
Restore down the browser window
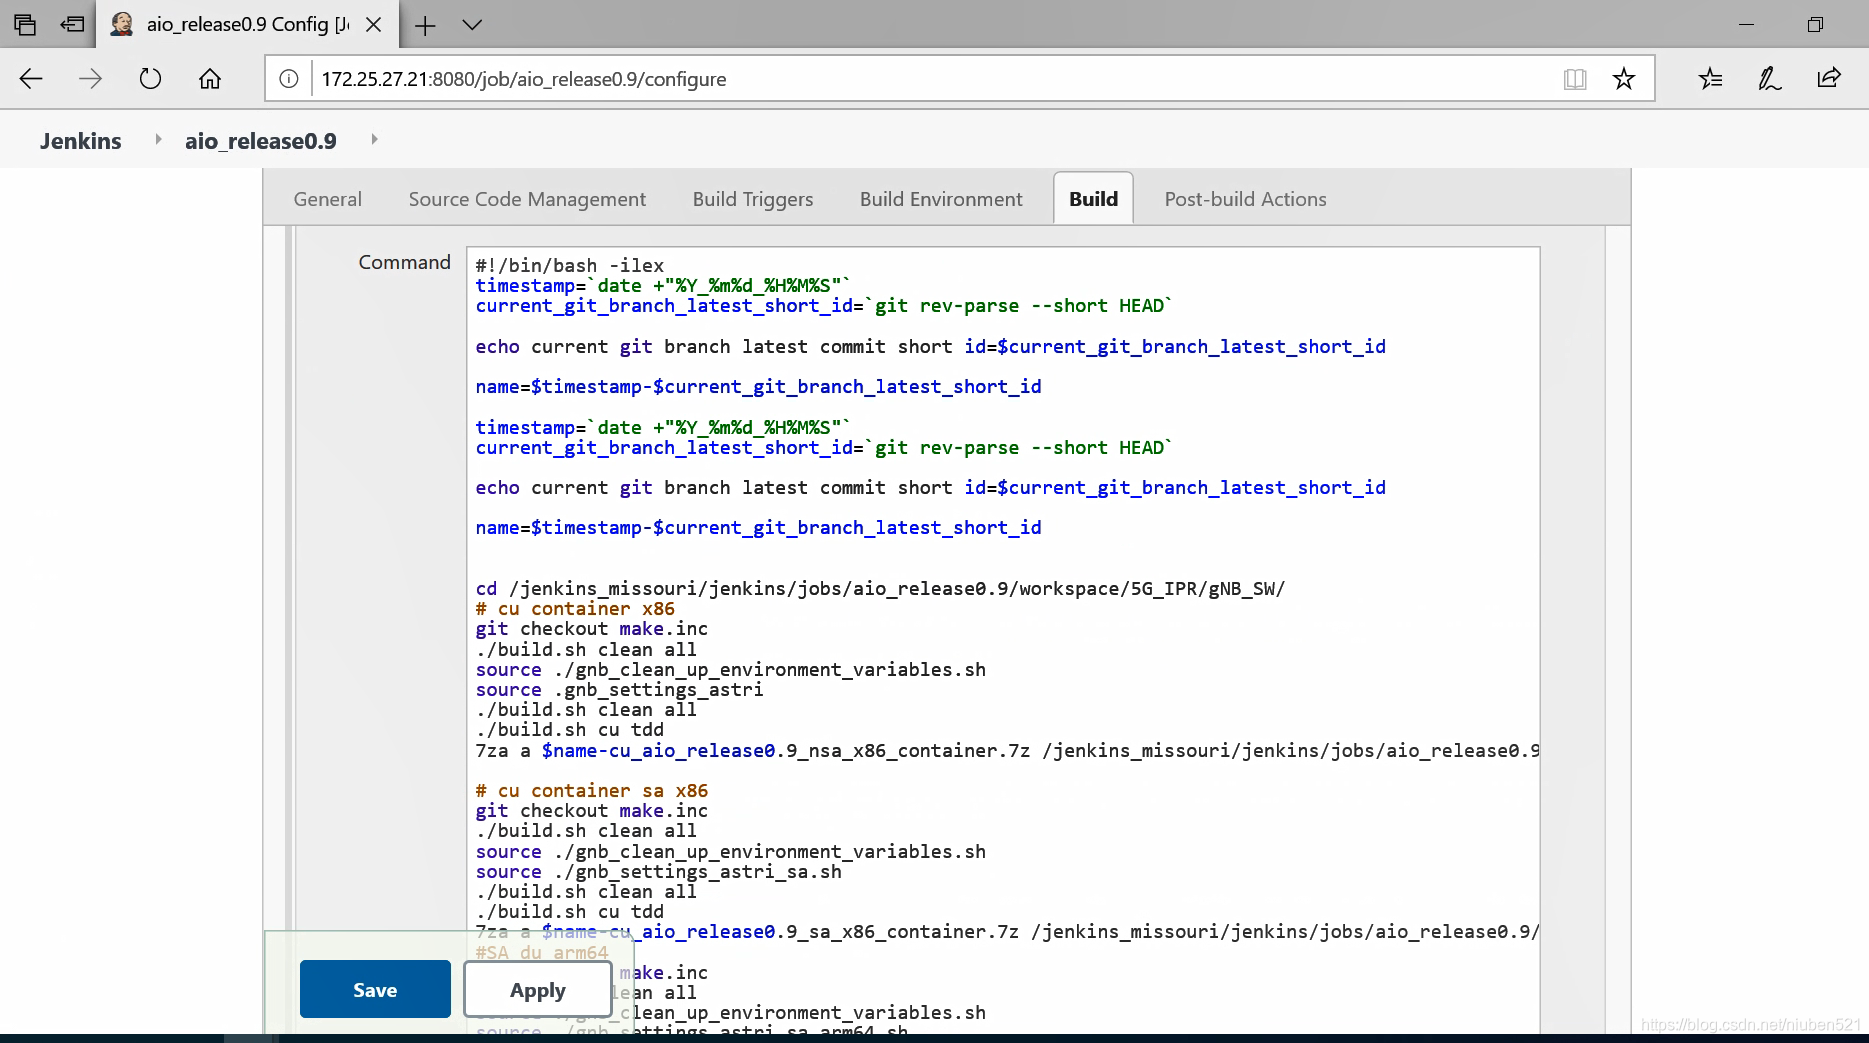[1816, 25]
